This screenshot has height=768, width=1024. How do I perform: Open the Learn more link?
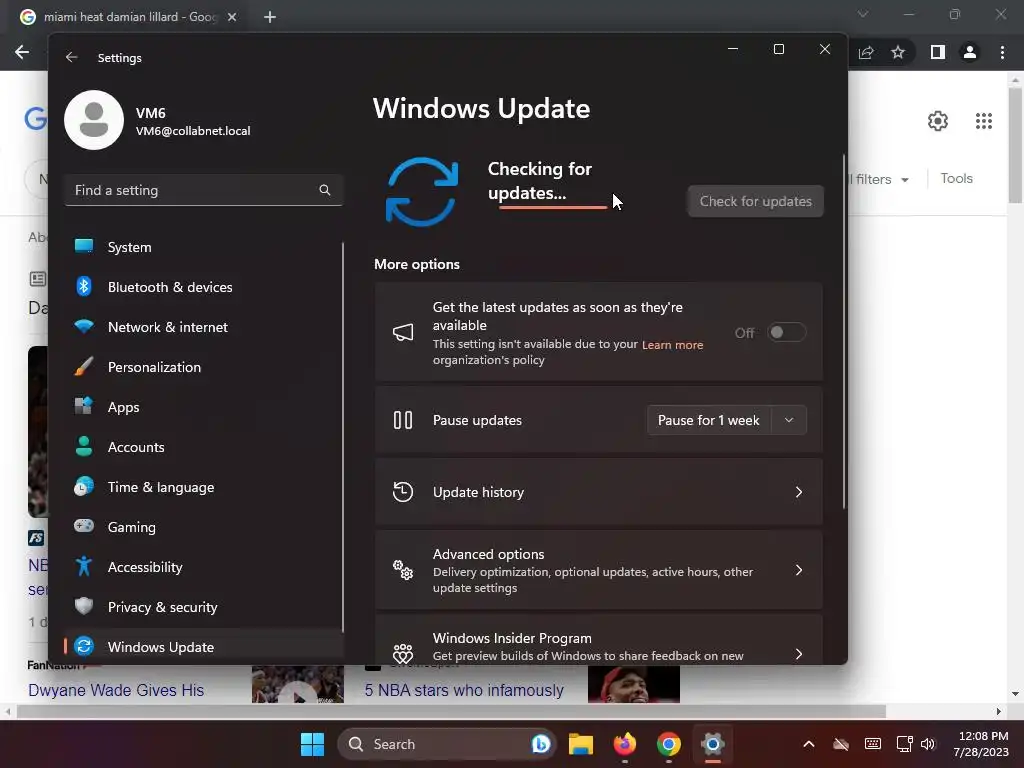(x=672, y=345)
